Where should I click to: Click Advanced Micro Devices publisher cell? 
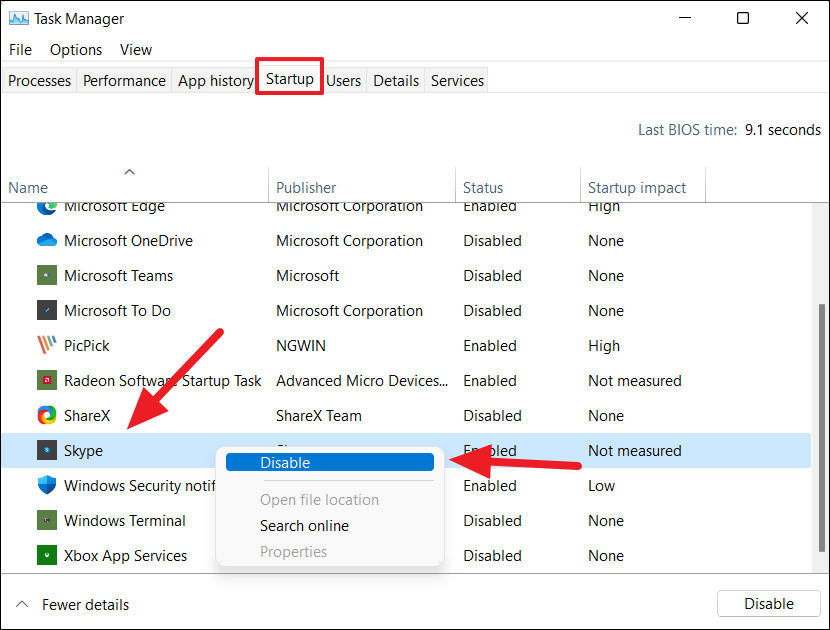click(x=362, y=380)
